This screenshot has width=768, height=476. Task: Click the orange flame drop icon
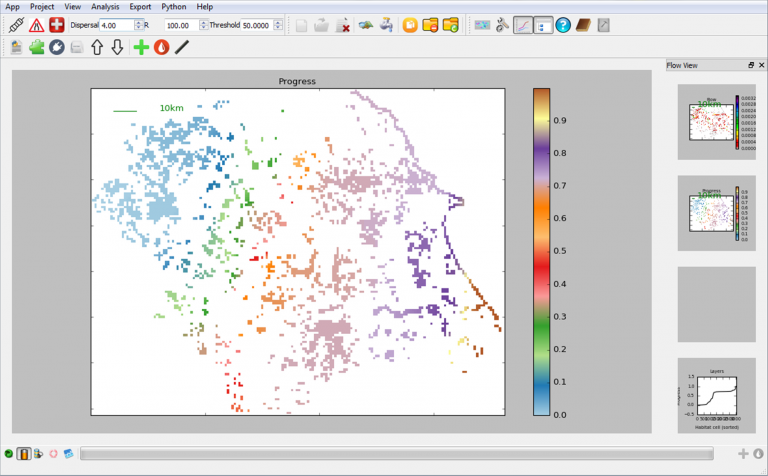pos(161,47)
